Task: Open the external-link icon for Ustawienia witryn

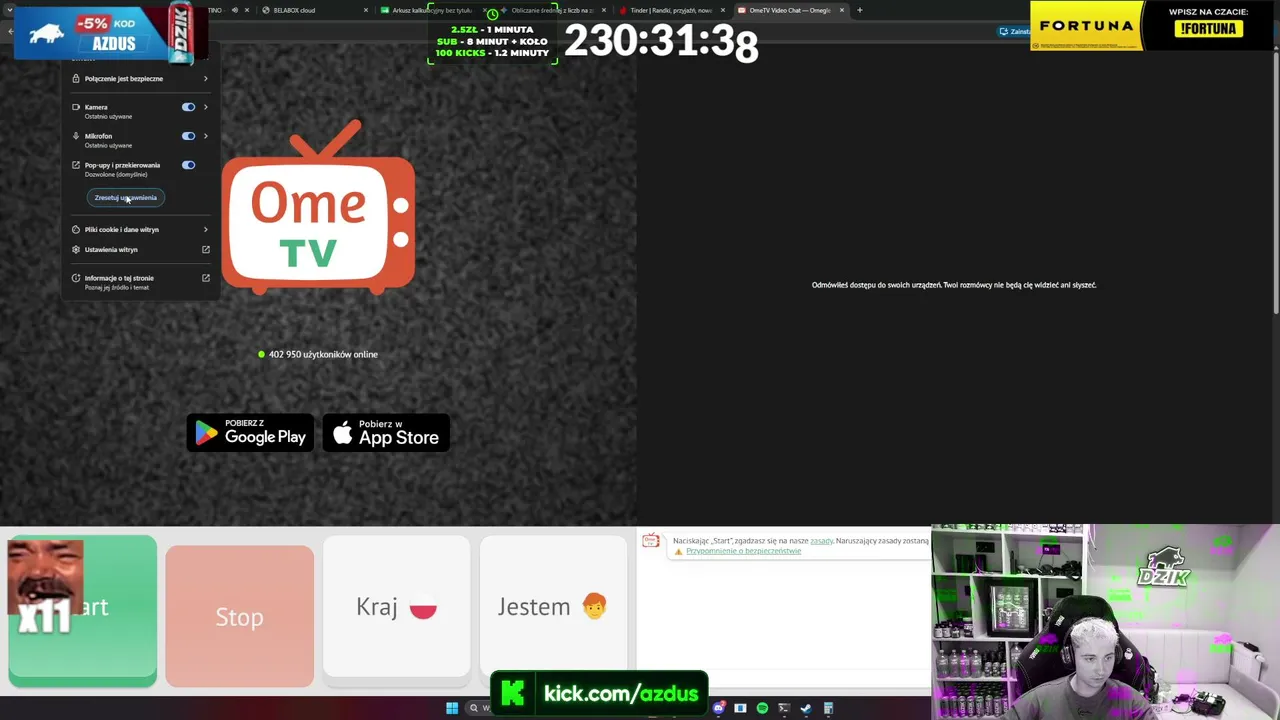Action: pyautogui.click(x=206, y=249)
